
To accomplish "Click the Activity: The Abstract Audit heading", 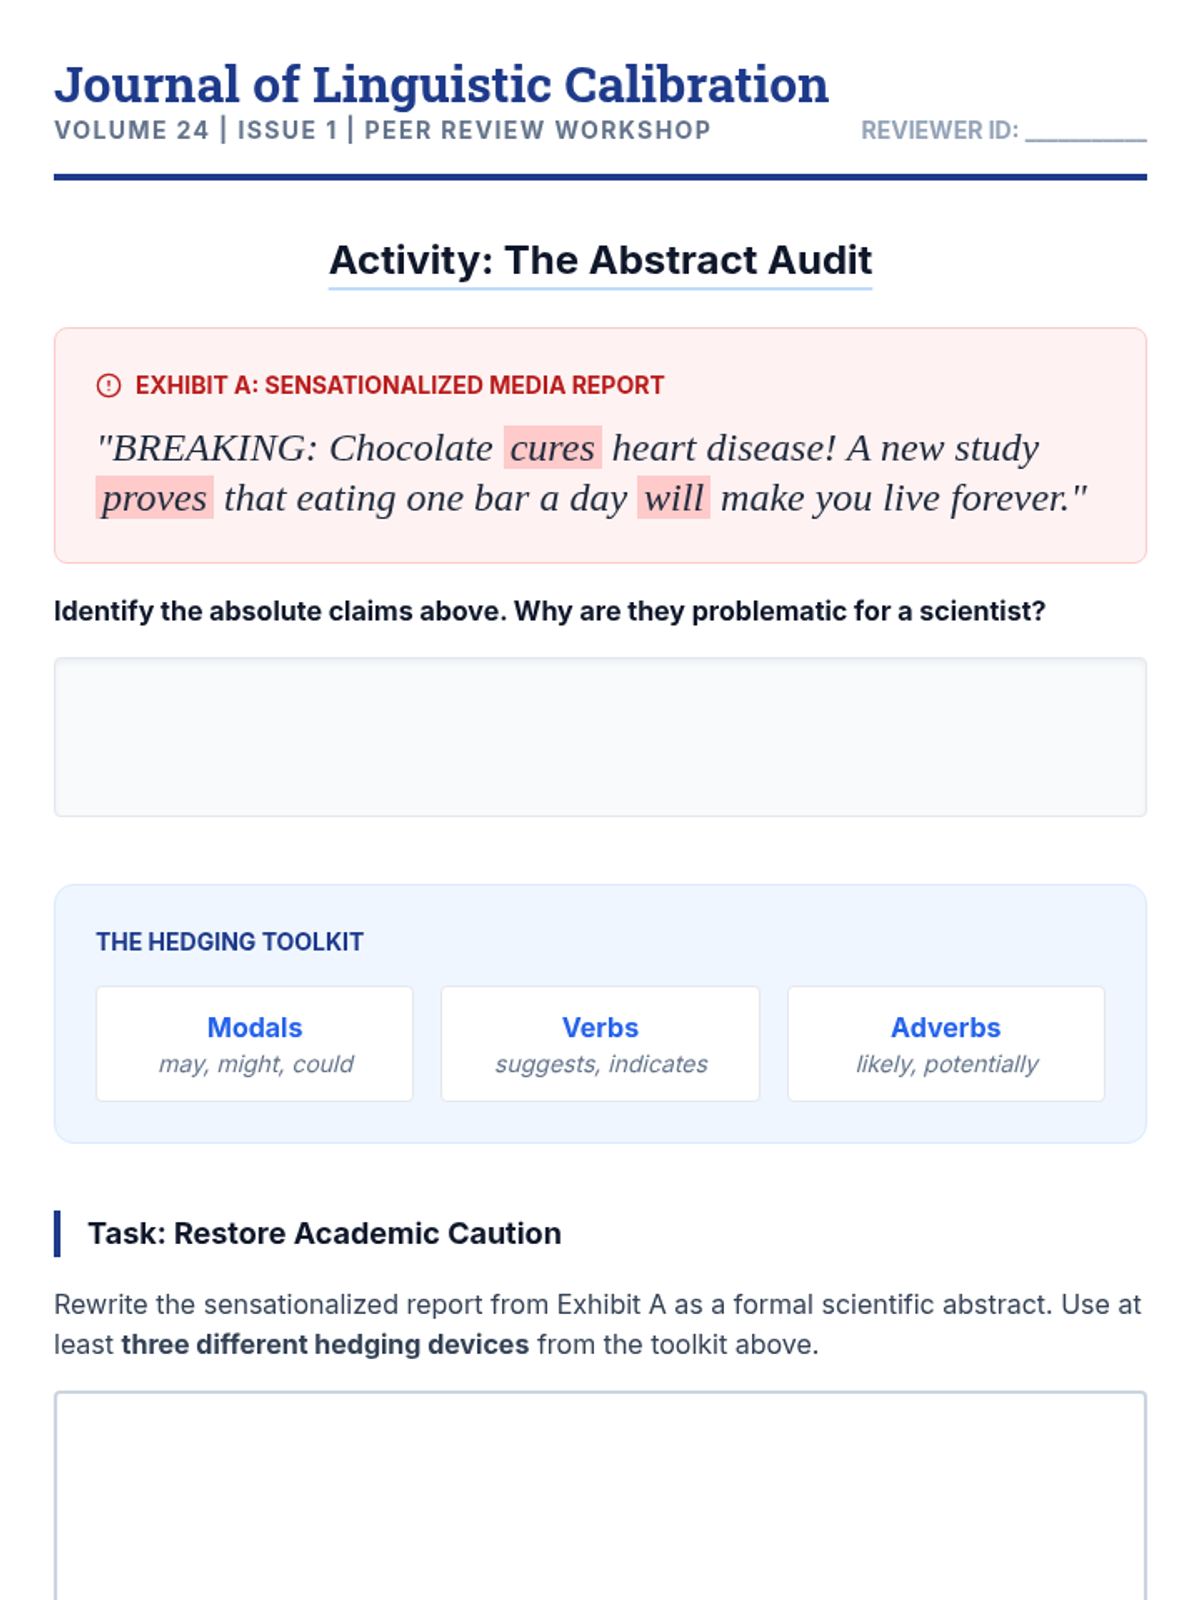I will coord(600,260).
